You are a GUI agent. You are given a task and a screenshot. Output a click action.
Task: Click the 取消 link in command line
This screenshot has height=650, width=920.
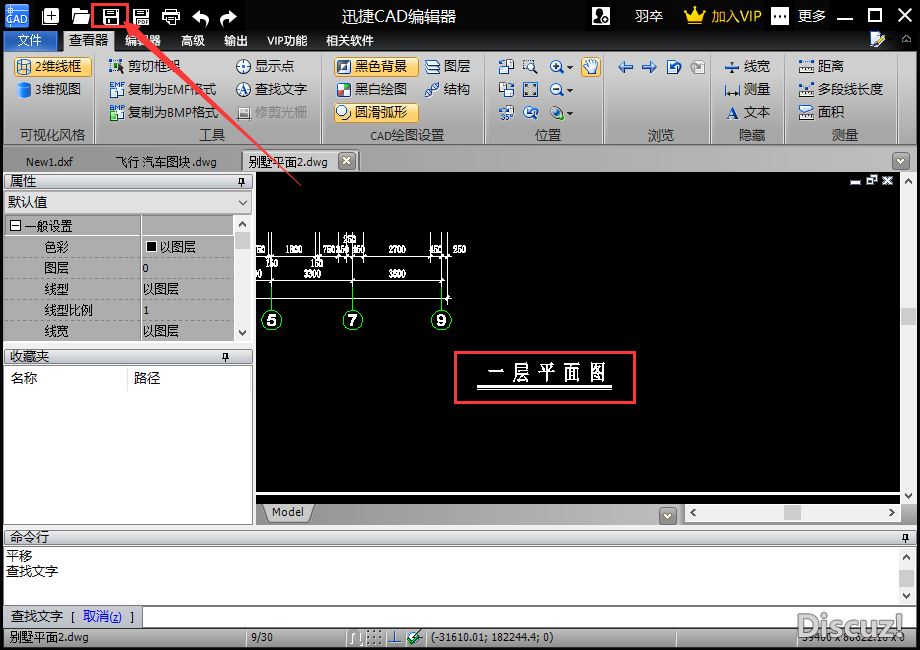click(102, 616)
